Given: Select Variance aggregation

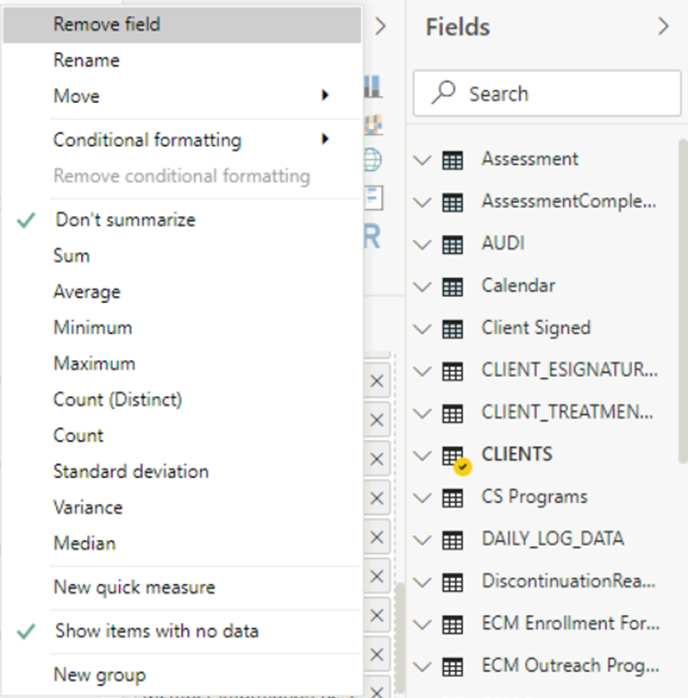Looking at the screenshot, I should [182, 507].
